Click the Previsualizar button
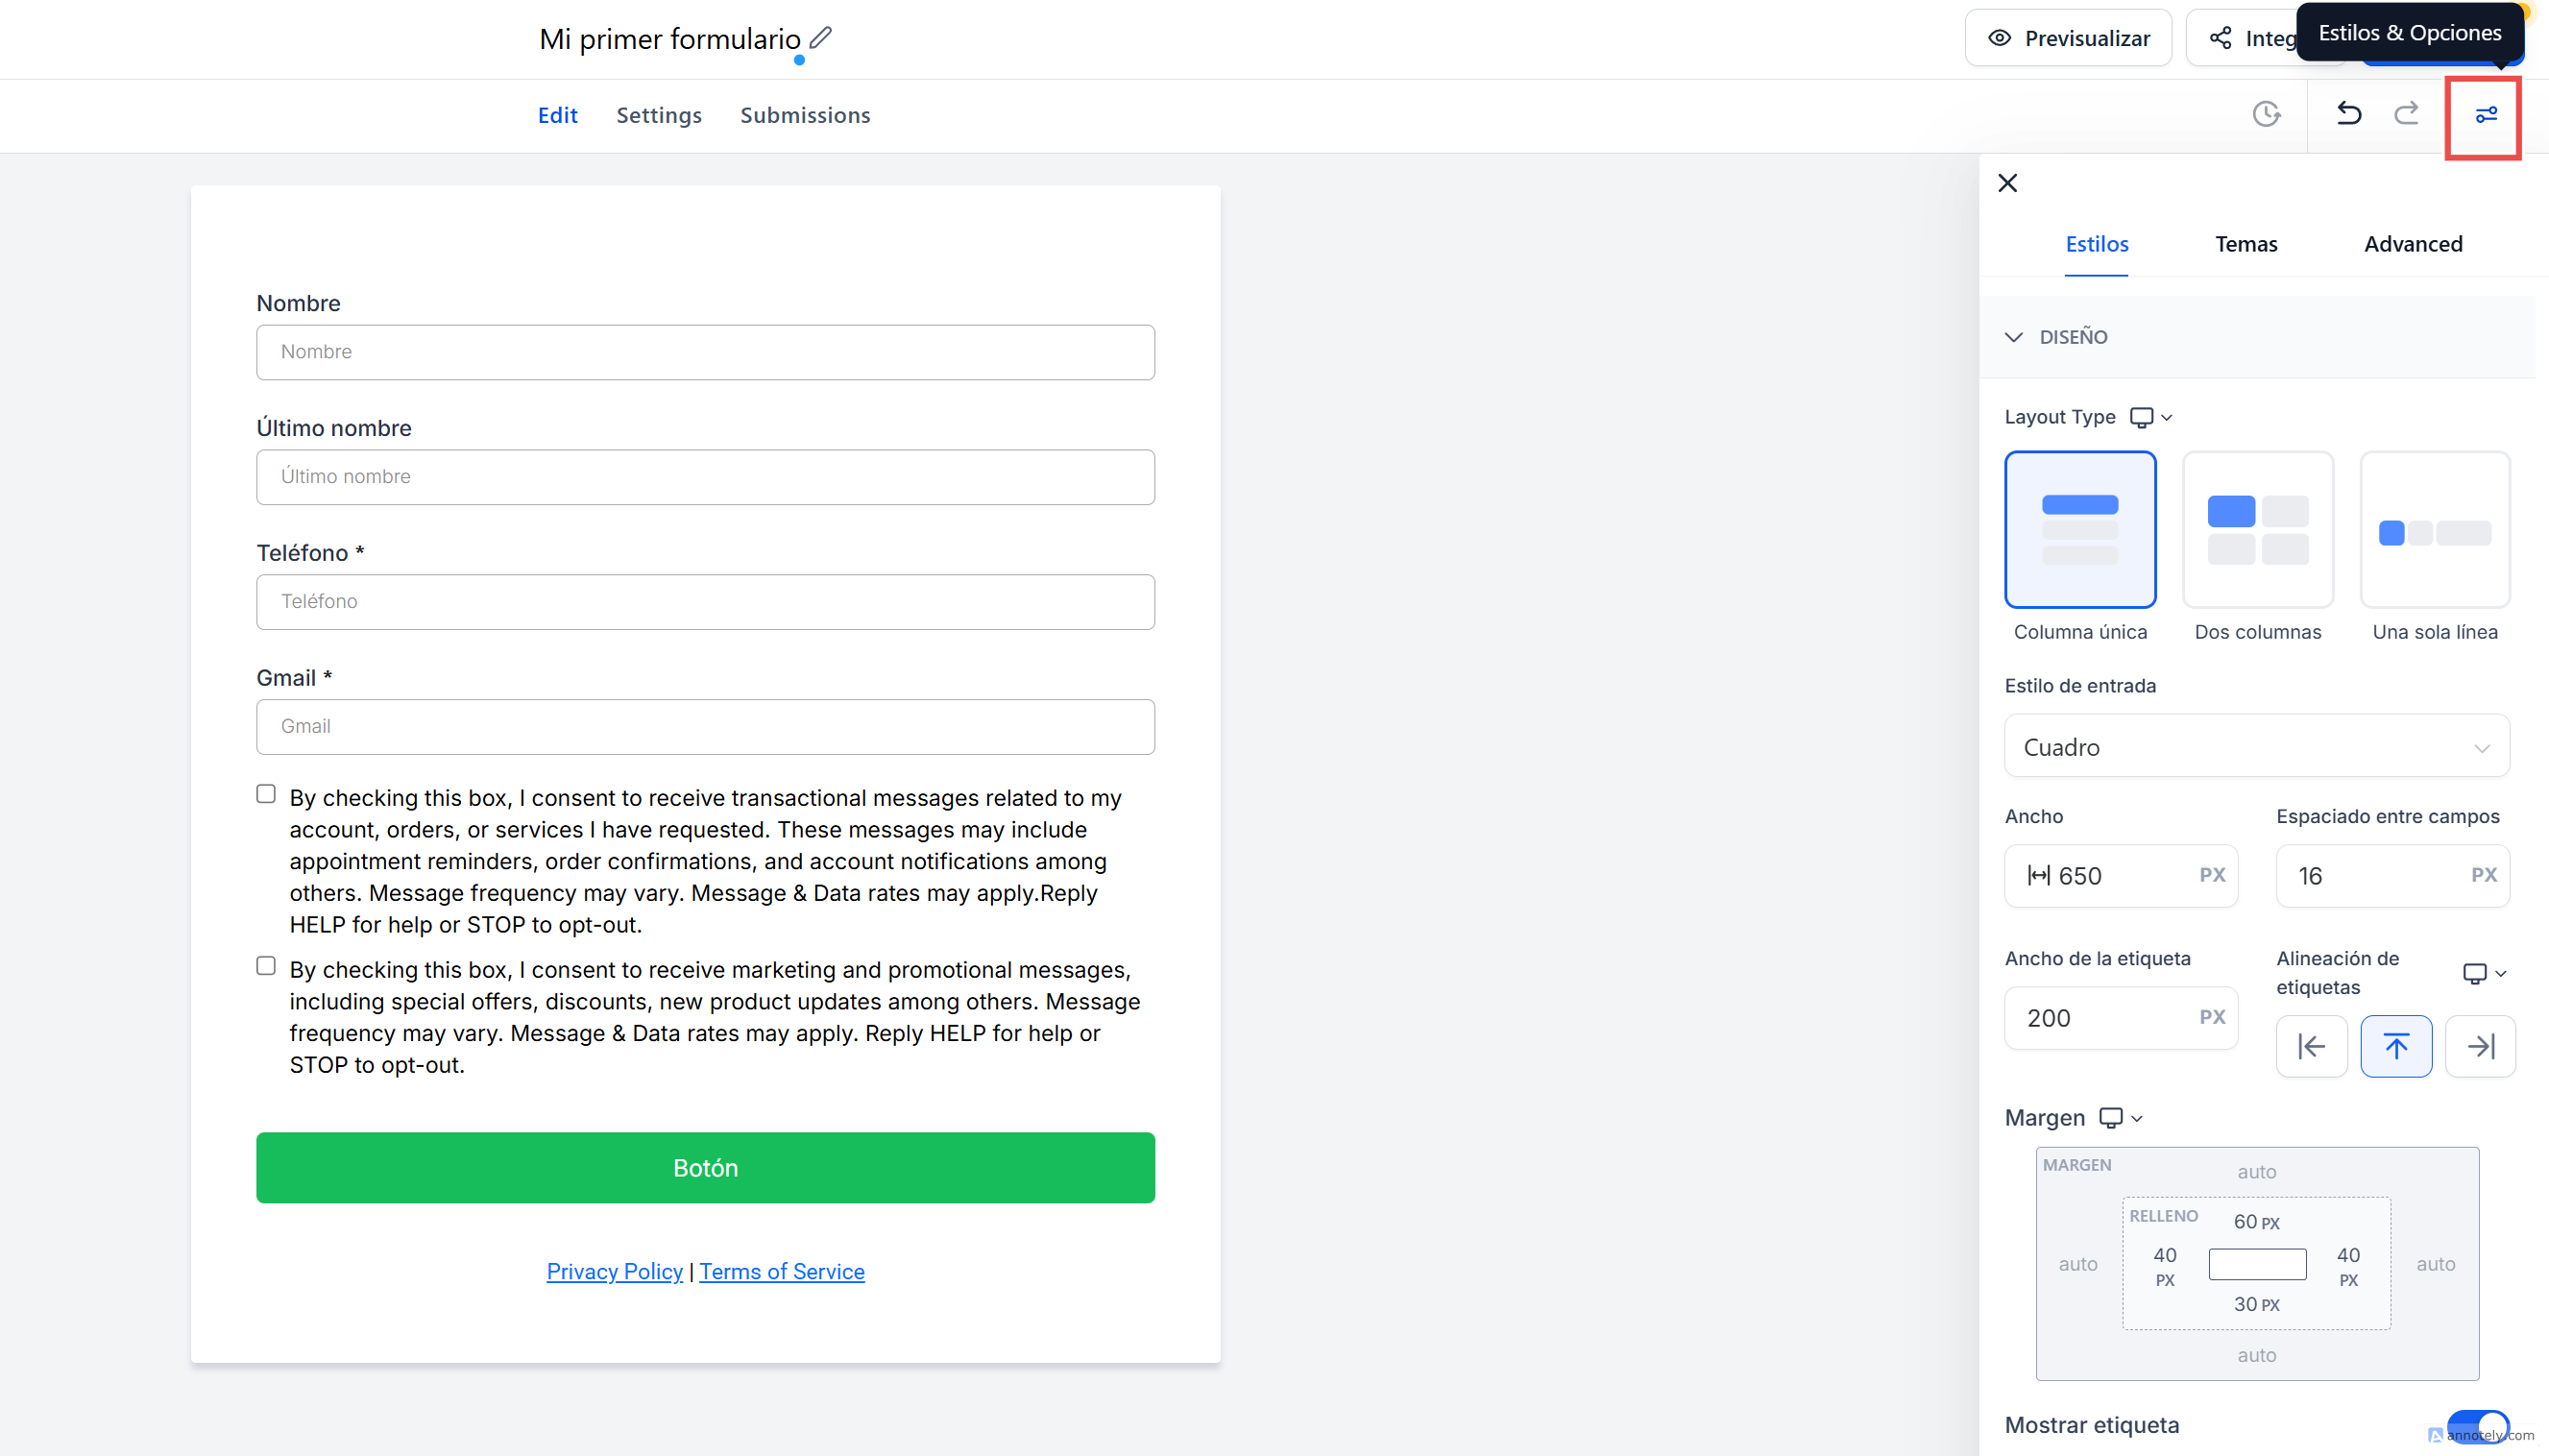 pos(2068,38)
